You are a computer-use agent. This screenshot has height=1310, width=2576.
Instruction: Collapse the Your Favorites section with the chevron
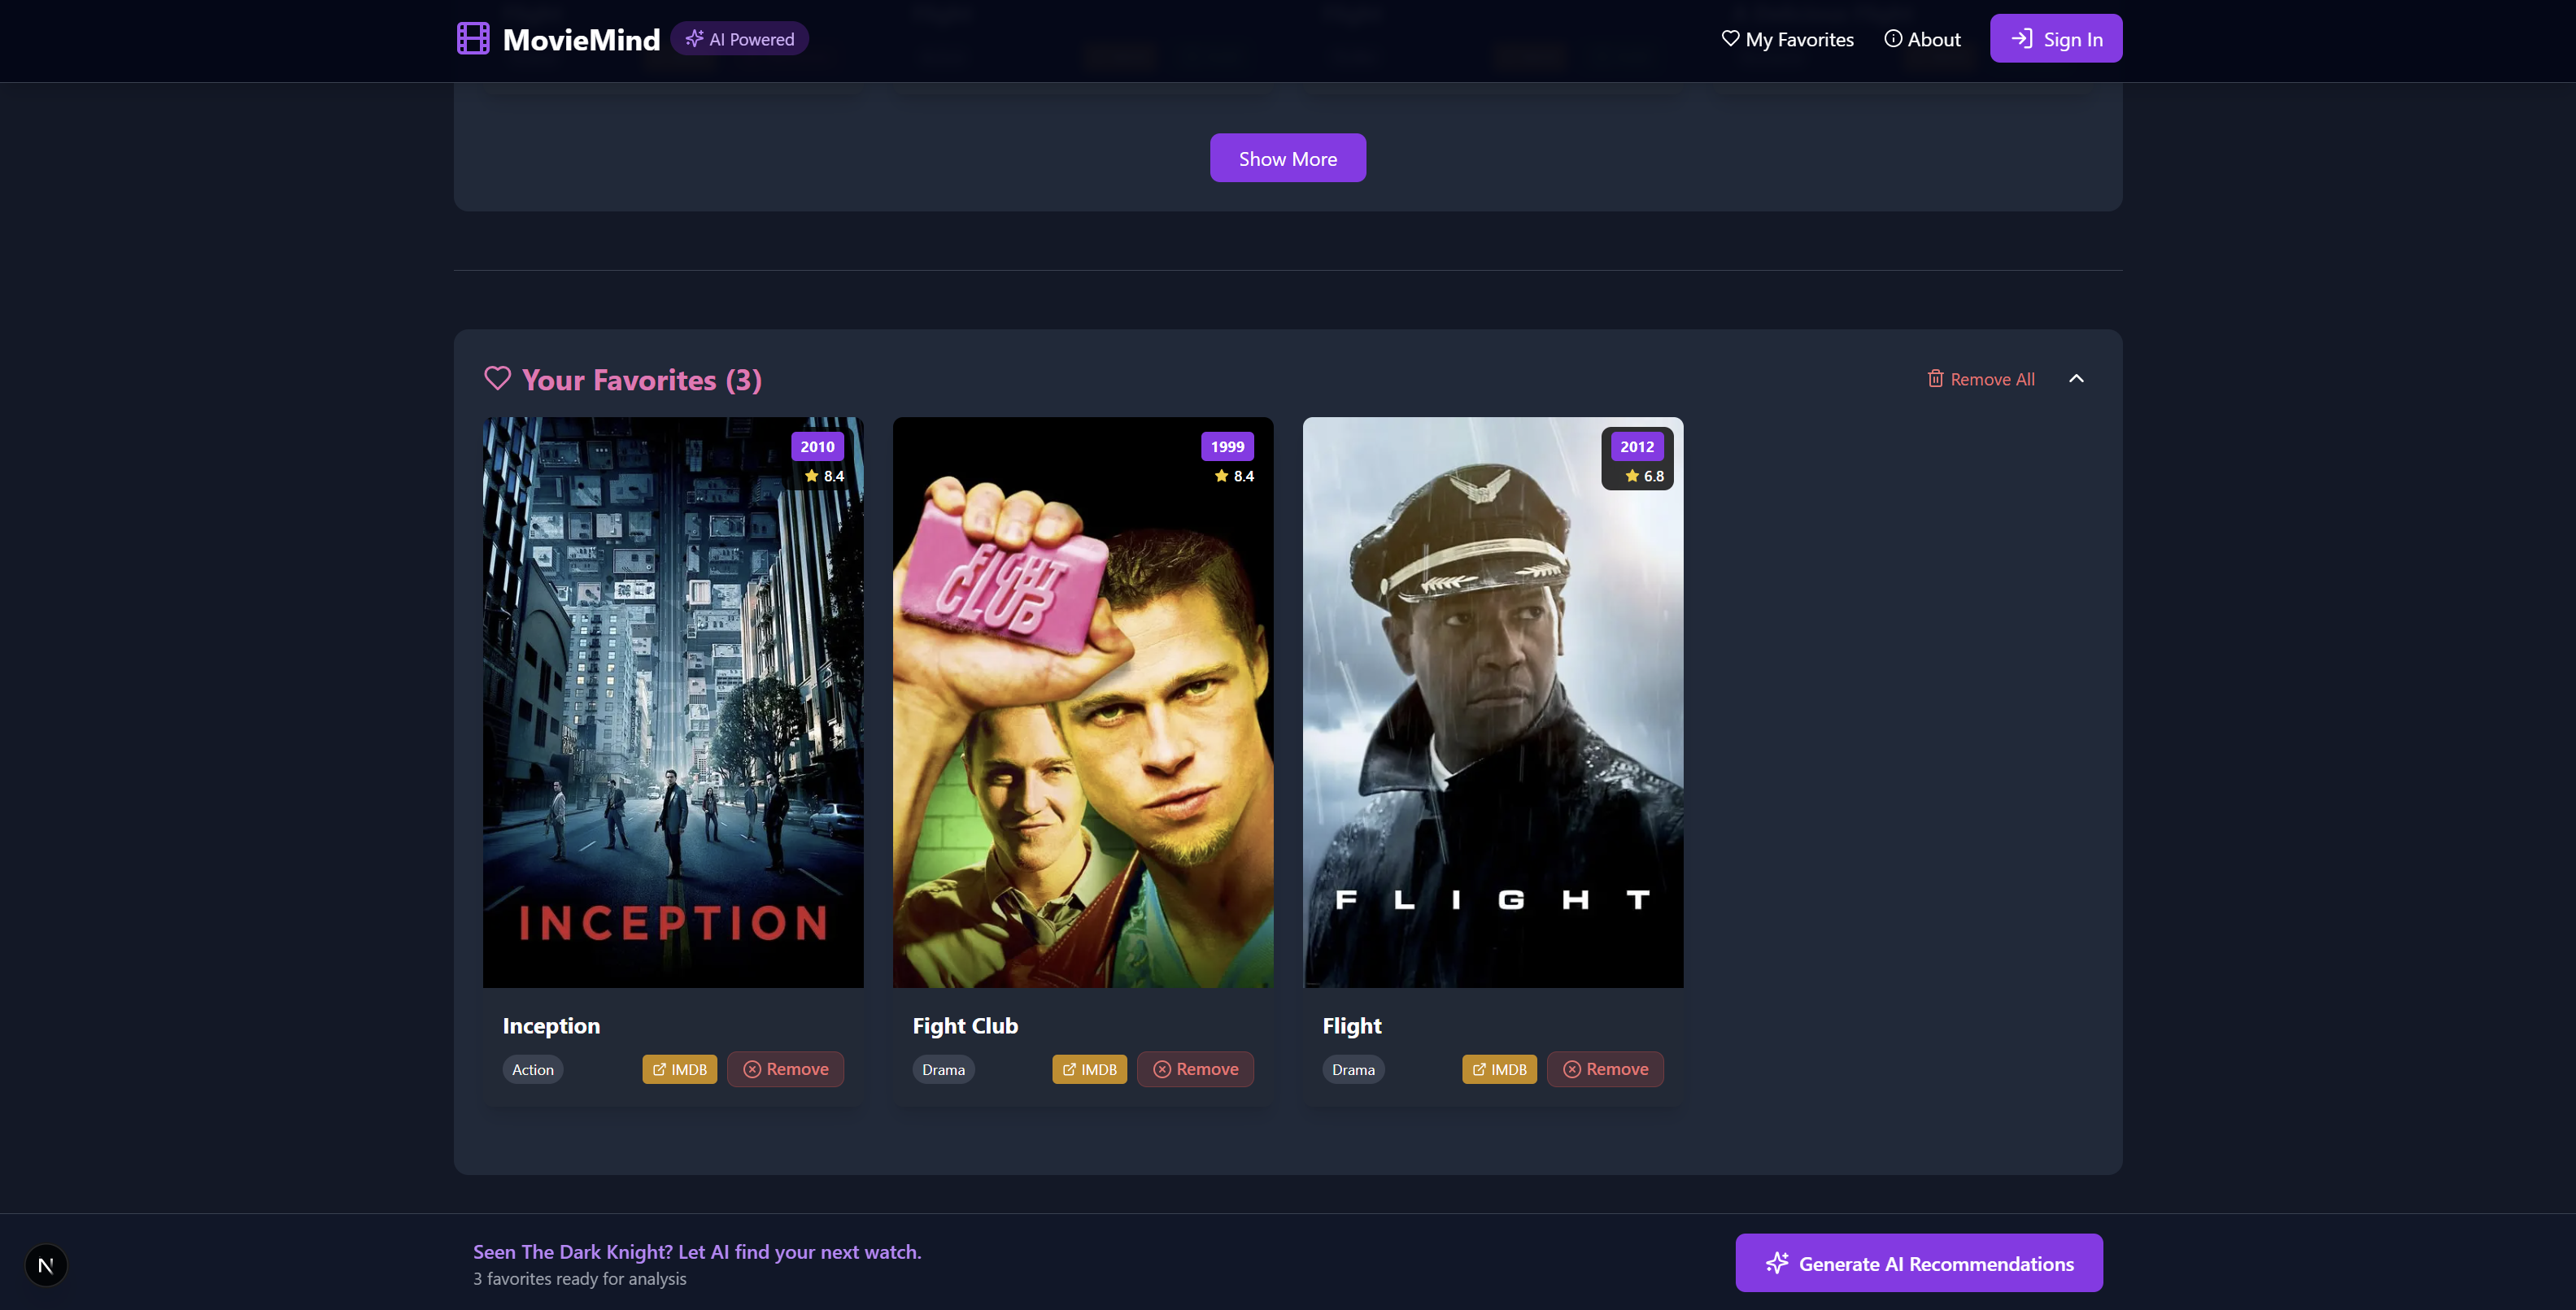(2077, 379)
